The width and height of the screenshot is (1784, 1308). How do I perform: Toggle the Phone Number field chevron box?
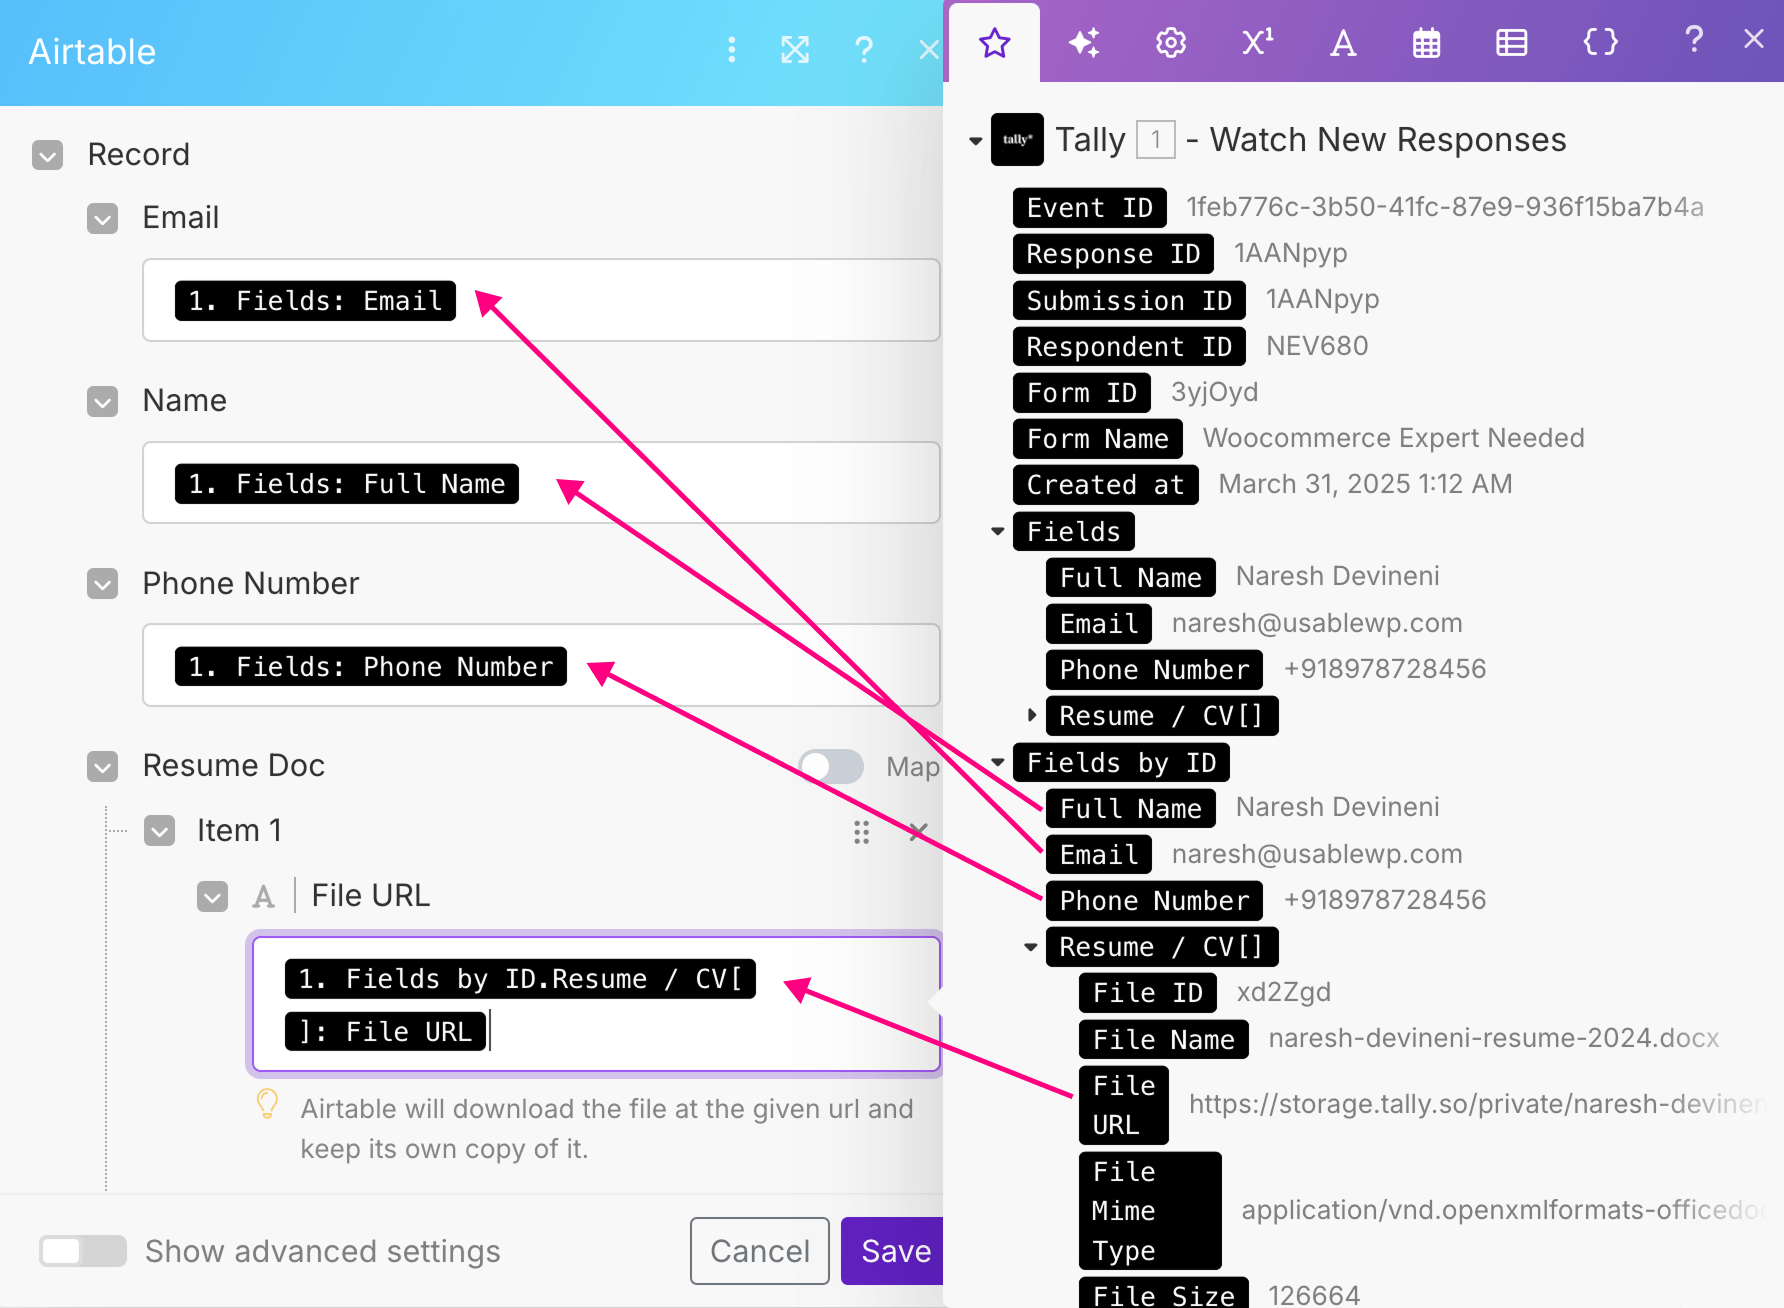(x=102, y=584)
